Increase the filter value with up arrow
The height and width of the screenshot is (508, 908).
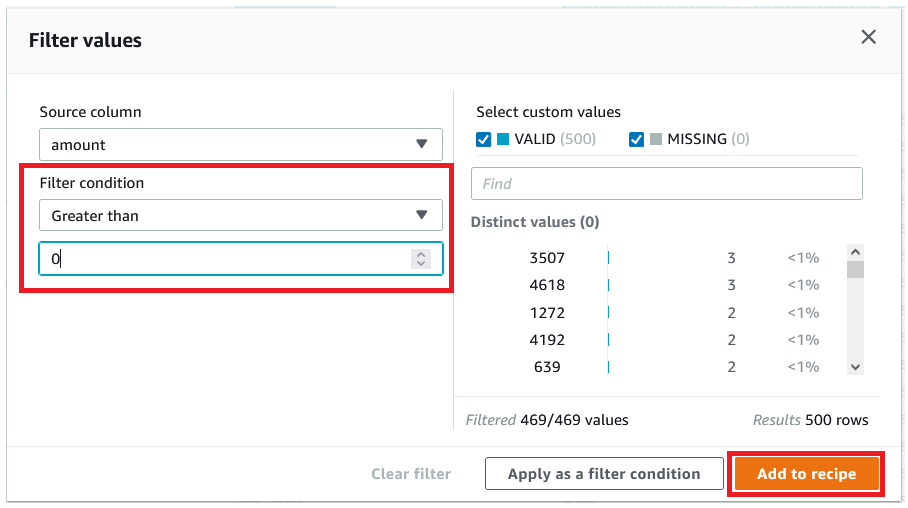click(421, 254)
